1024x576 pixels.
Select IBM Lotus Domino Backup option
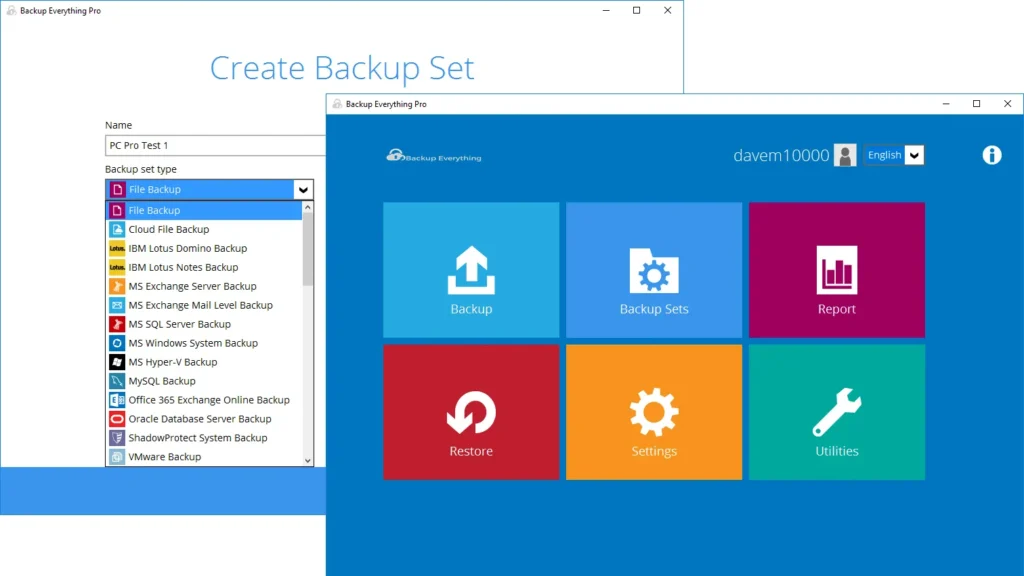click(204, 248)
